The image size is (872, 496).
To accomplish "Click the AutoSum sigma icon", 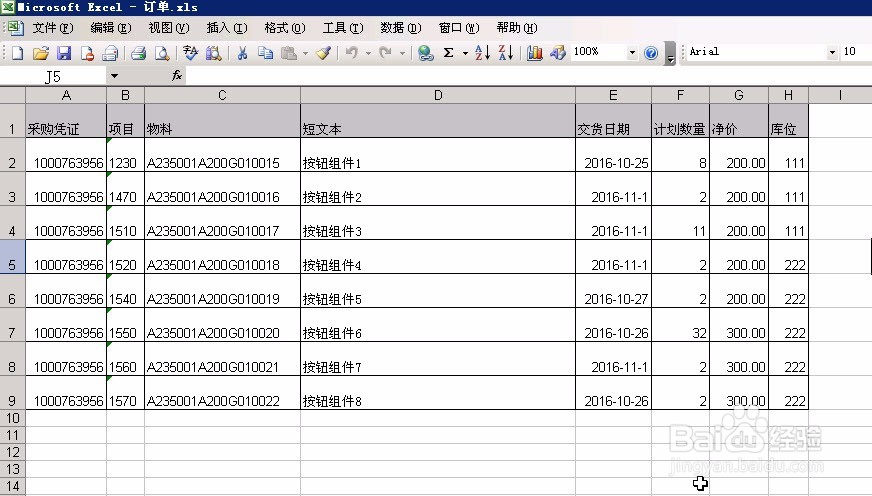I will tap(449, 53).
